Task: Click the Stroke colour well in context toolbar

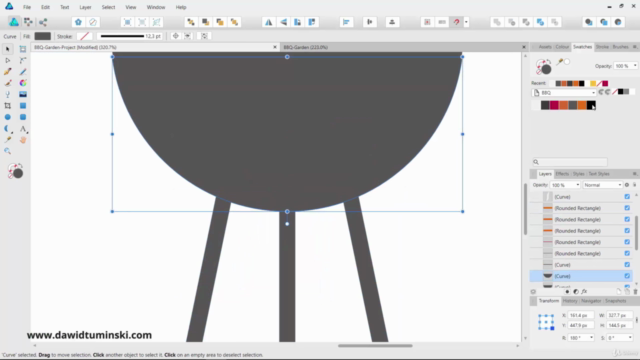Action: click(84, 36)
